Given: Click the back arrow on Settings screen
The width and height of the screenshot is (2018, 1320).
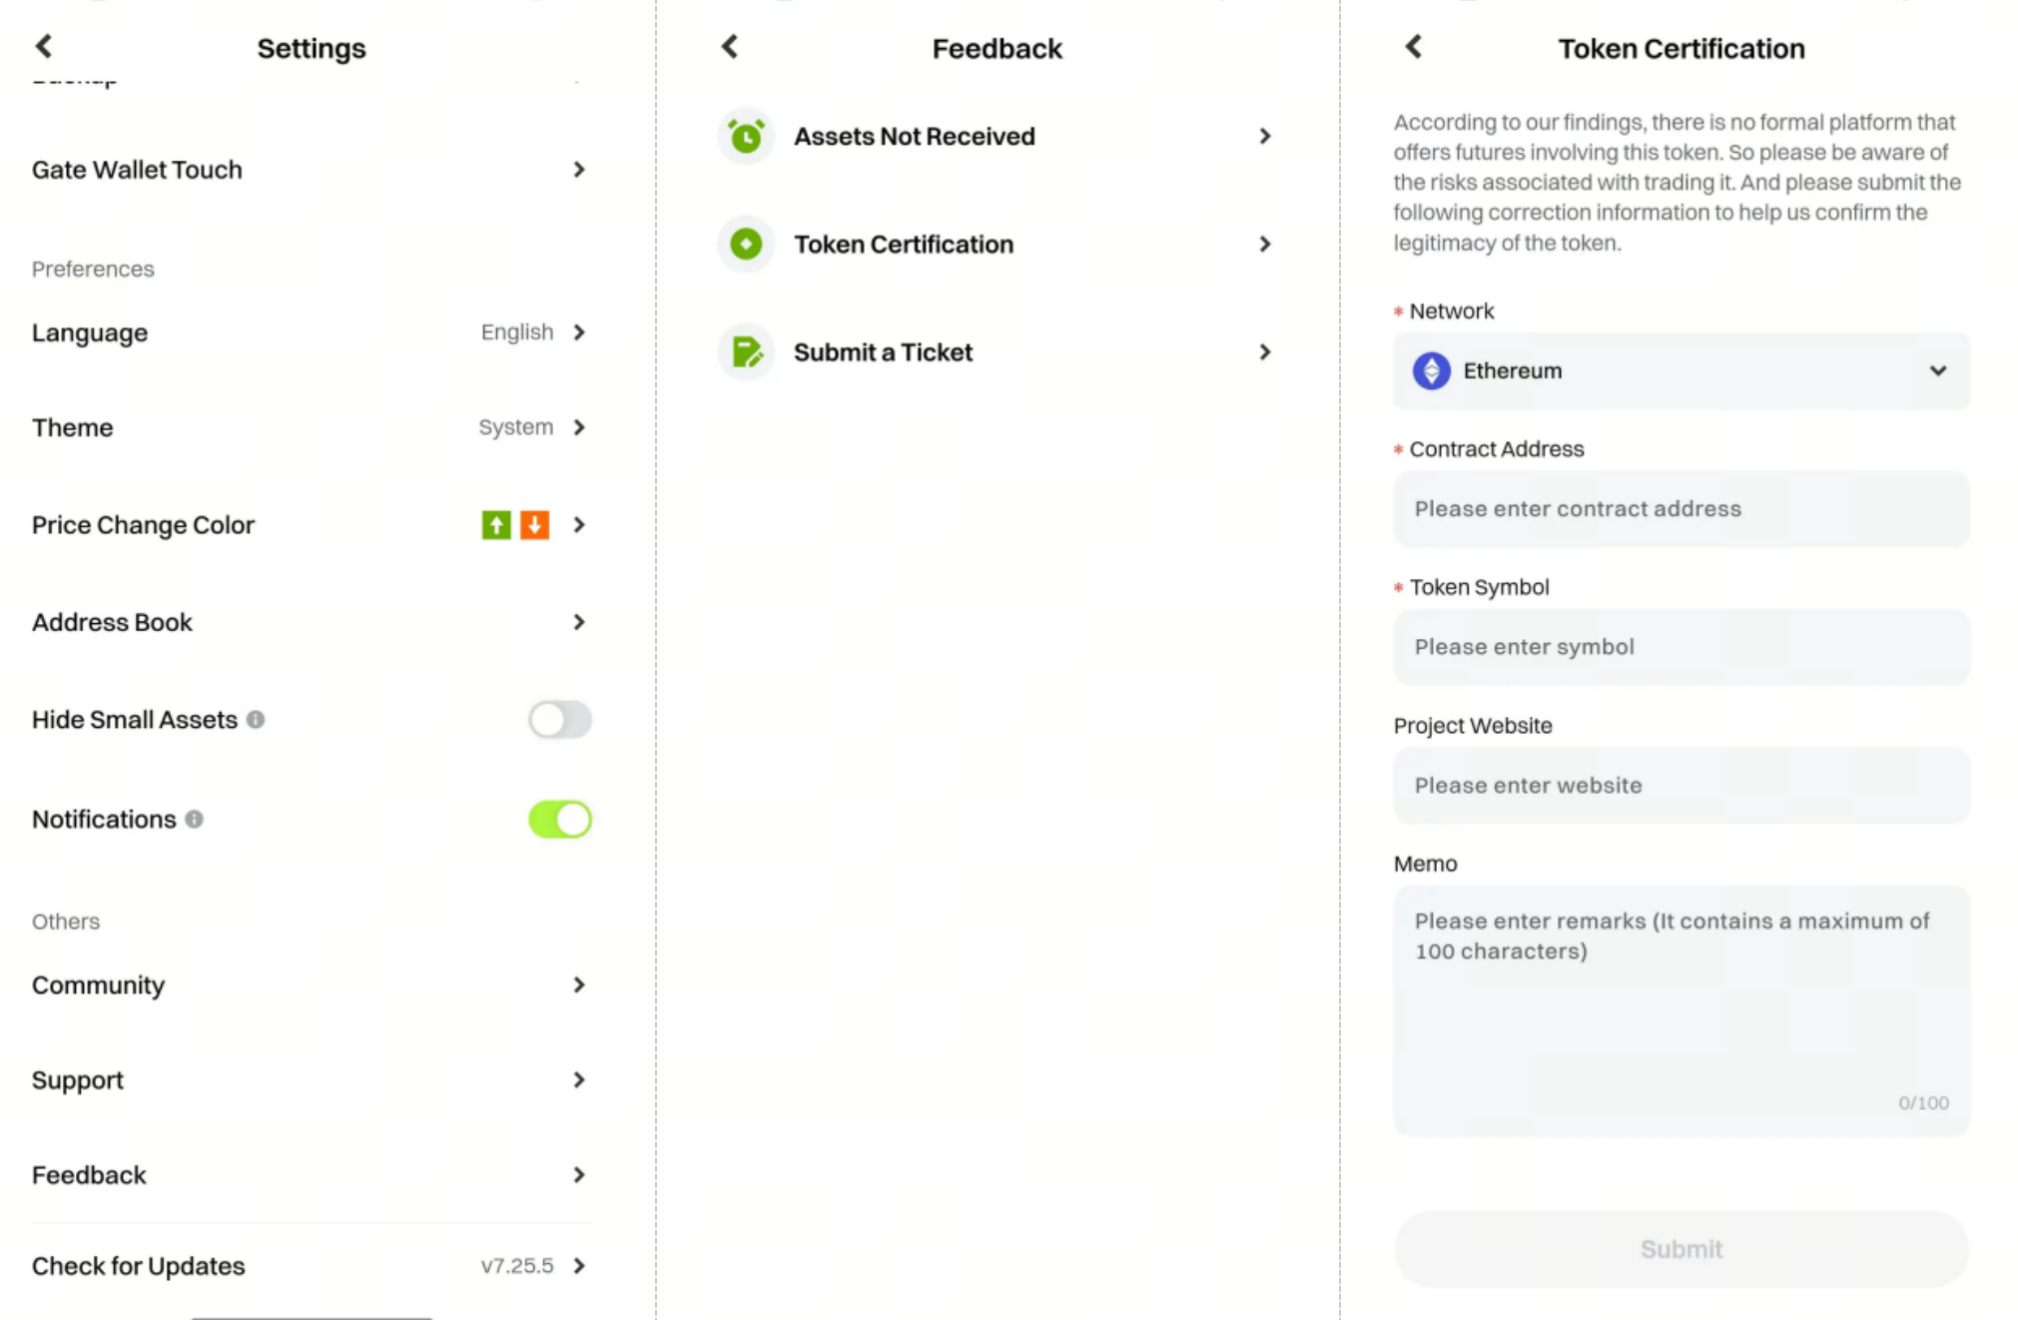Looking at the screenshot, I should pyautogui.click(x=44, y=46).
